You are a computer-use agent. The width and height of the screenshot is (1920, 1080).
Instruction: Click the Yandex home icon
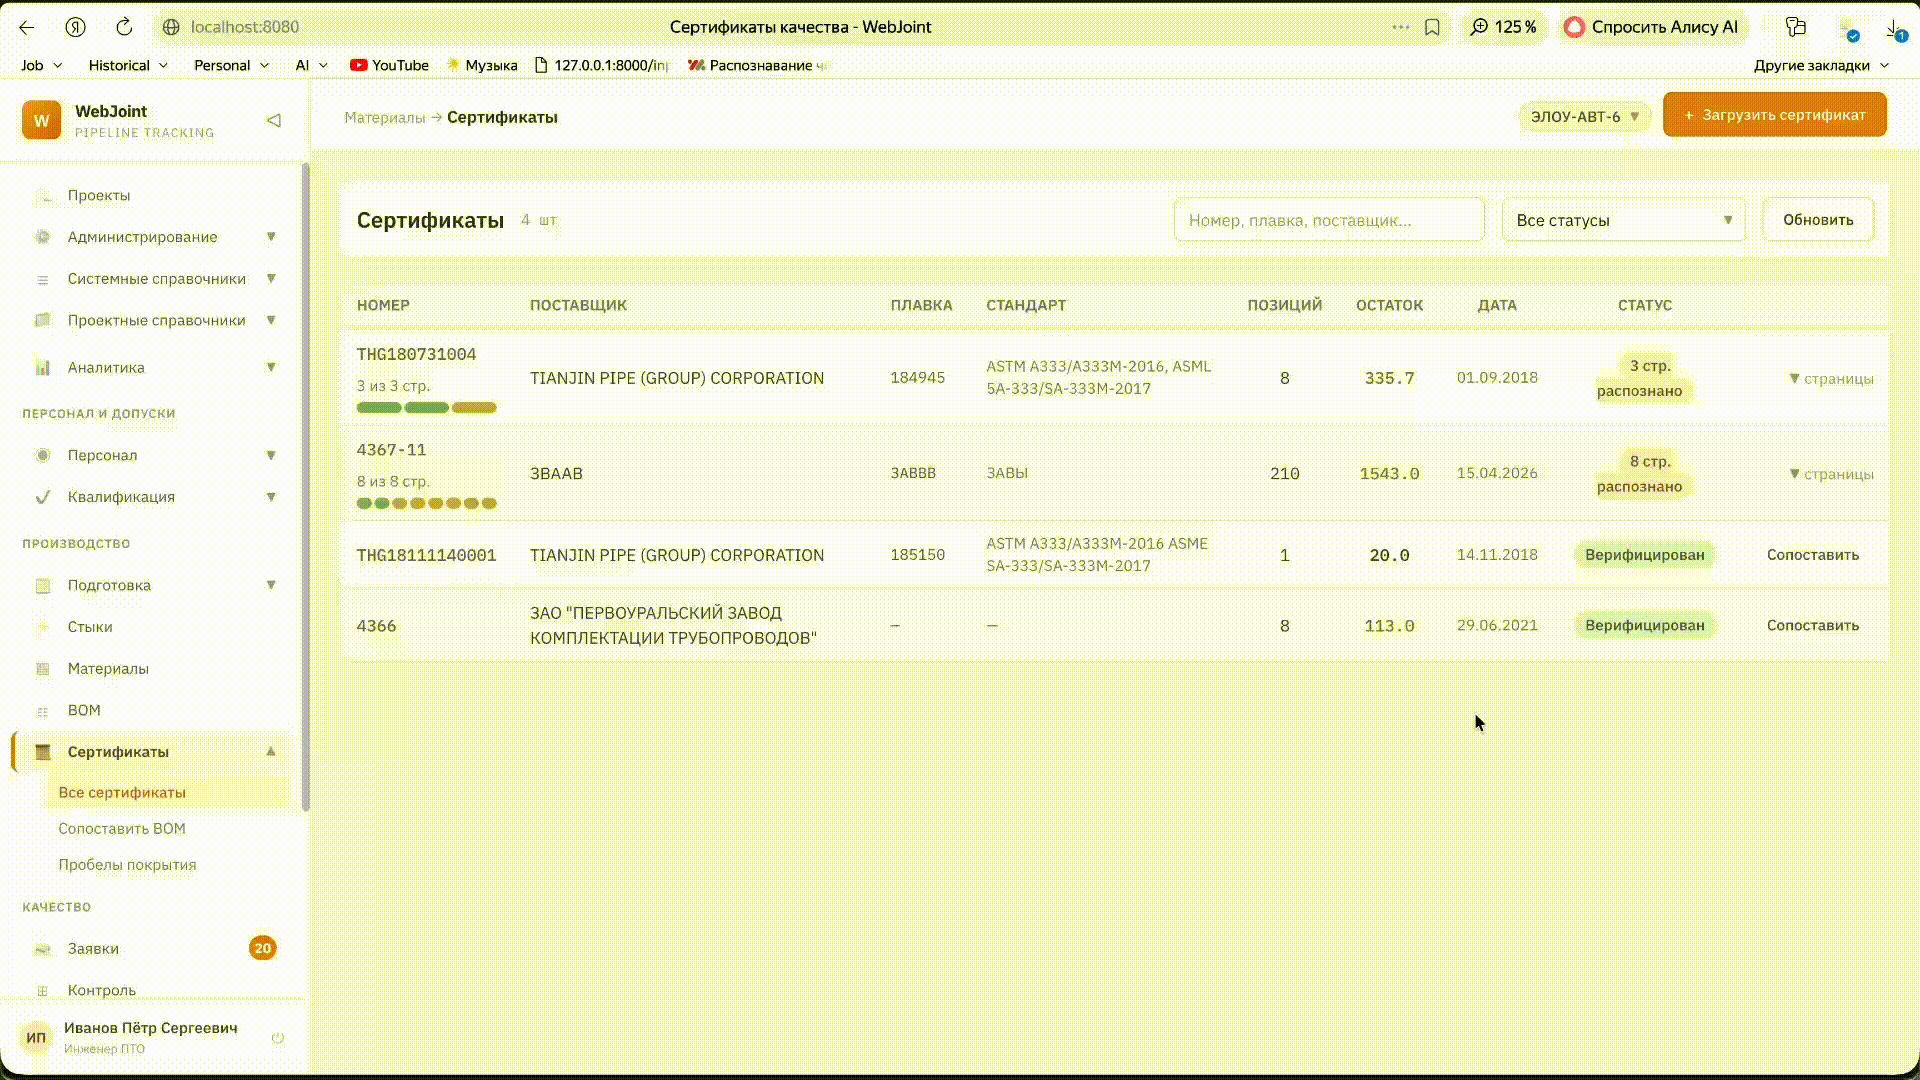point(75,27)
